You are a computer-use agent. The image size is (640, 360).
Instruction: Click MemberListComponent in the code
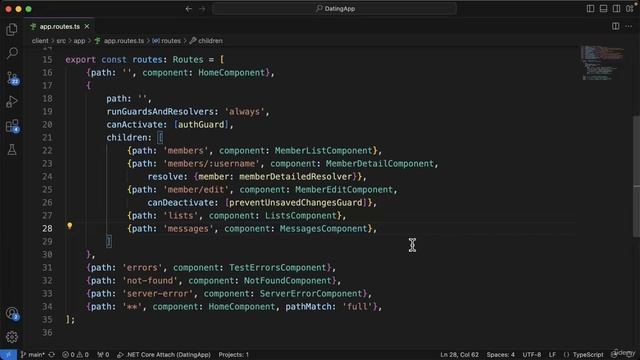pos(323,151)
